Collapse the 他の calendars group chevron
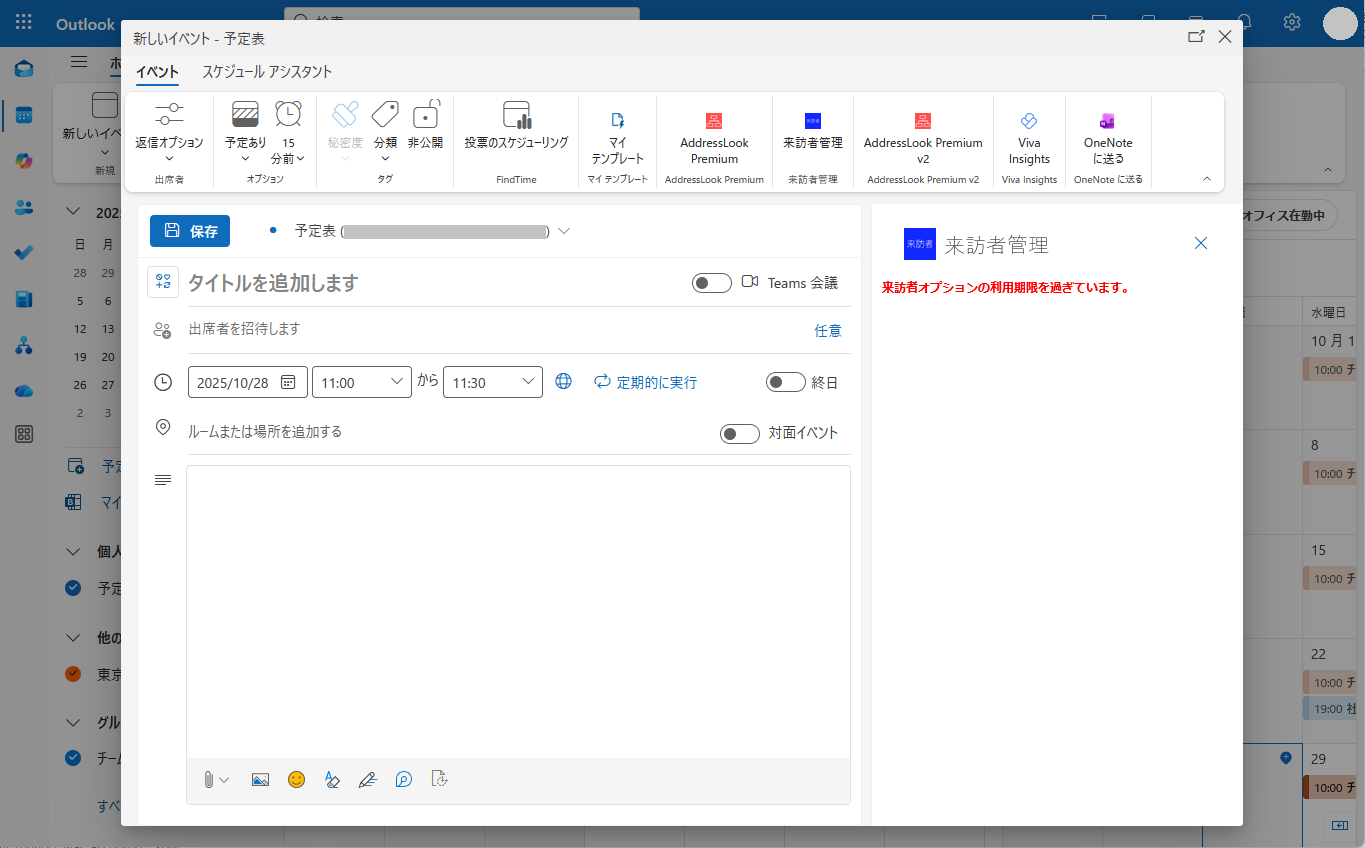The image size is (1365, 848). [x=73, y=637]
